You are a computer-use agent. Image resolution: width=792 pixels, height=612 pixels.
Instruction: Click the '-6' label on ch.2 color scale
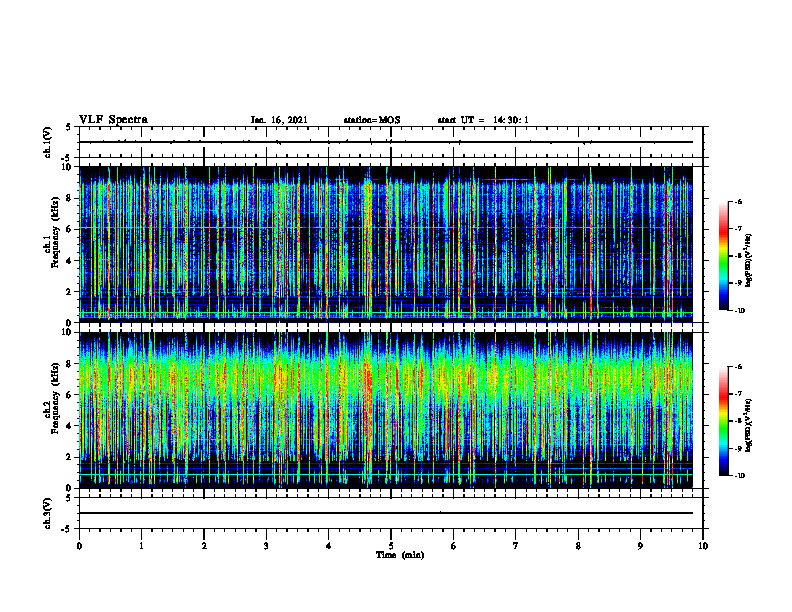[738, 367]
